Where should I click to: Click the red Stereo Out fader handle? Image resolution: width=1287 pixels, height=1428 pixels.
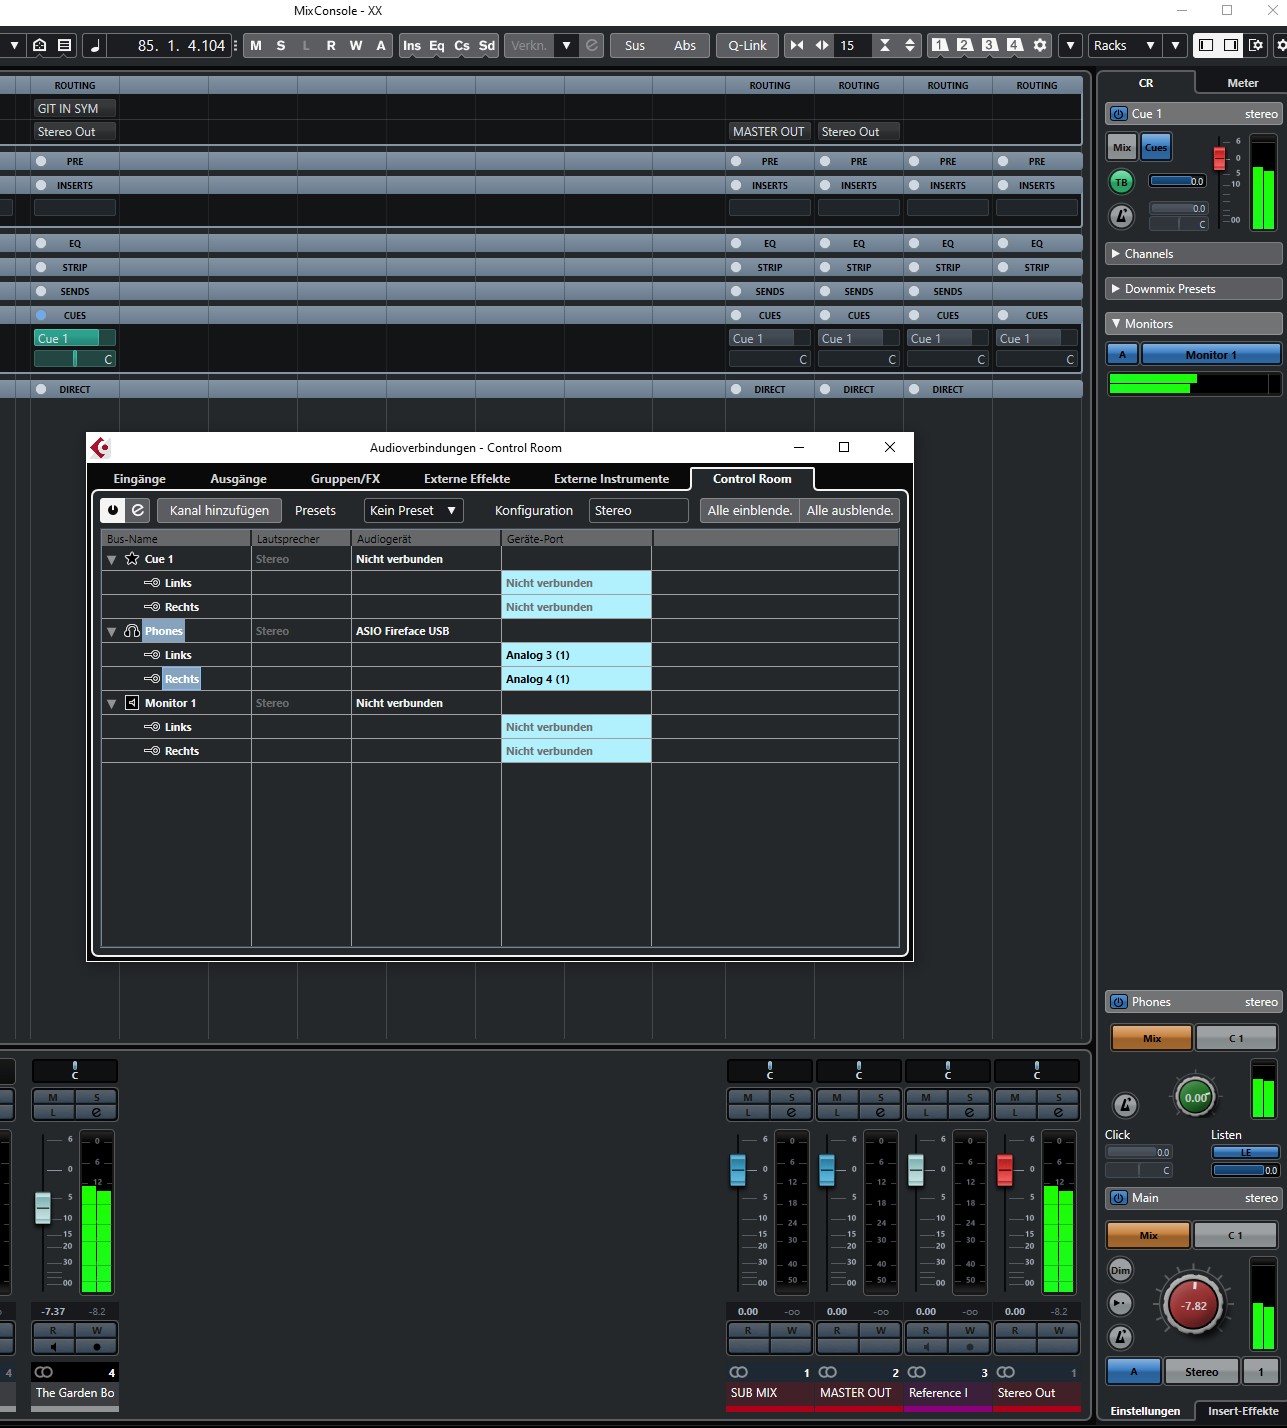[x=1005, y=1169]
